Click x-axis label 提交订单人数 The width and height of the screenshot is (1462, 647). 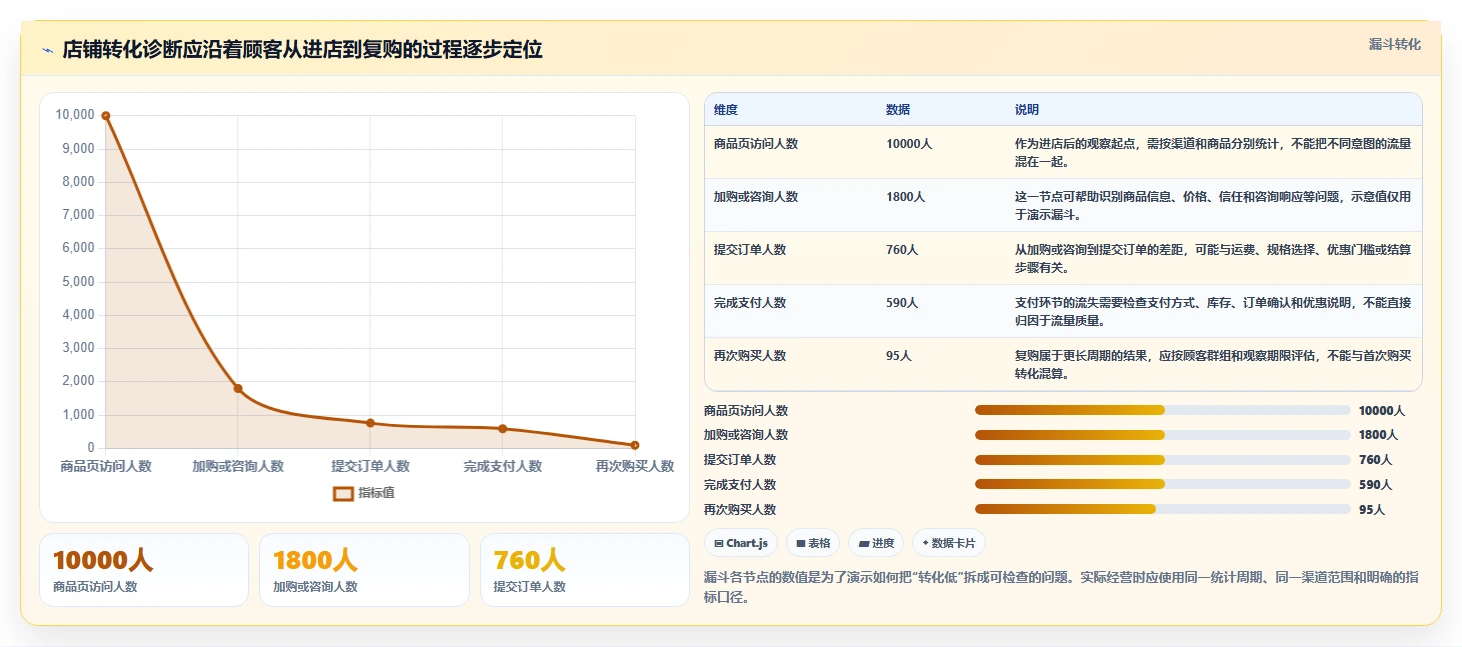coord(370,466)
